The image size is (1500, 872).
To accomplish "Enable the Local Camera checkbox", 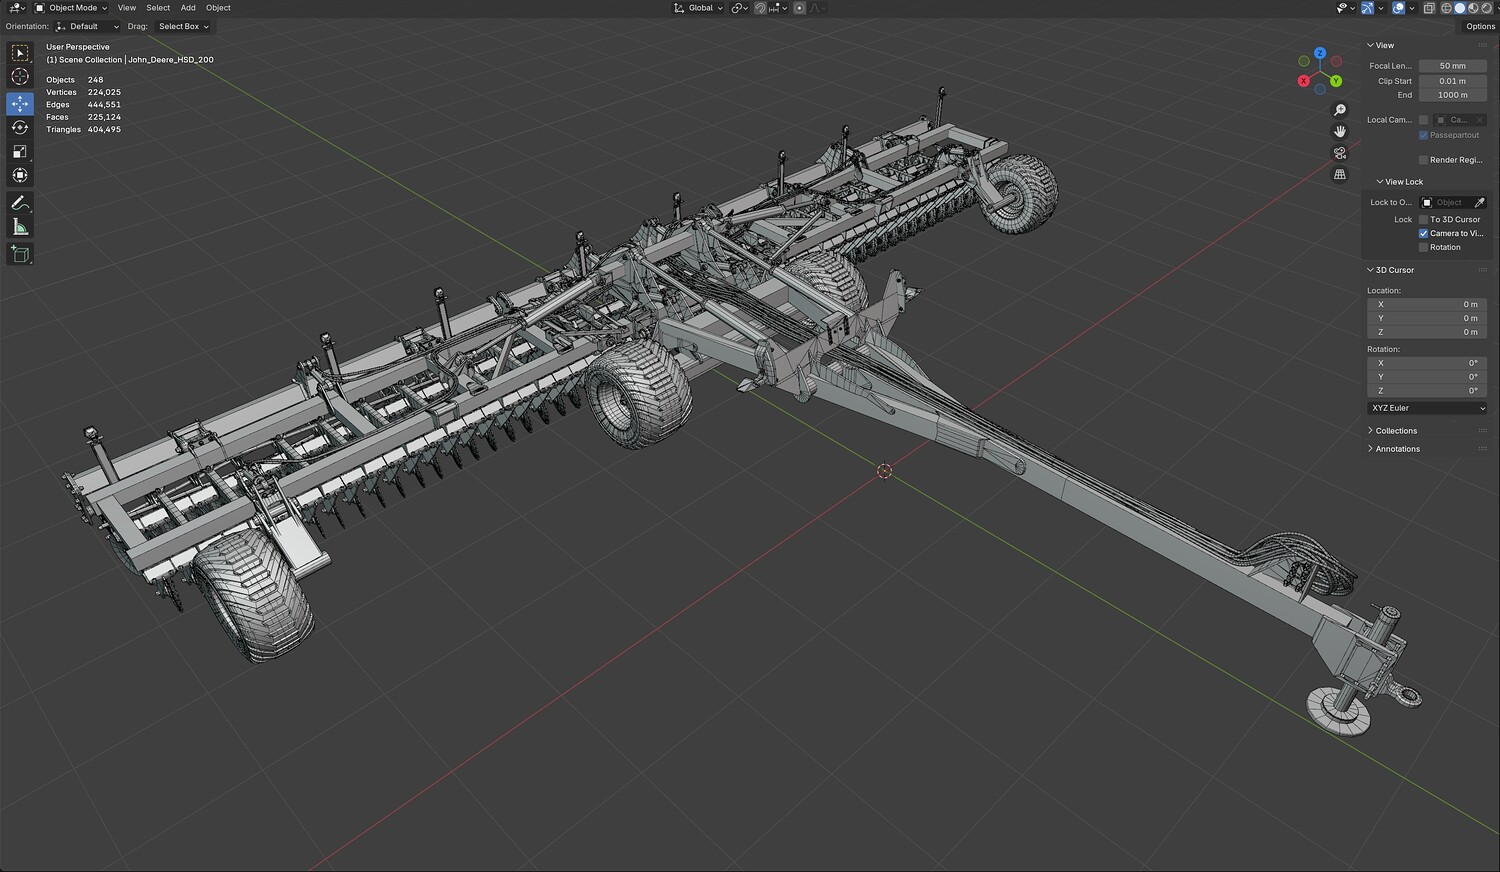I will pos(1423,120).
